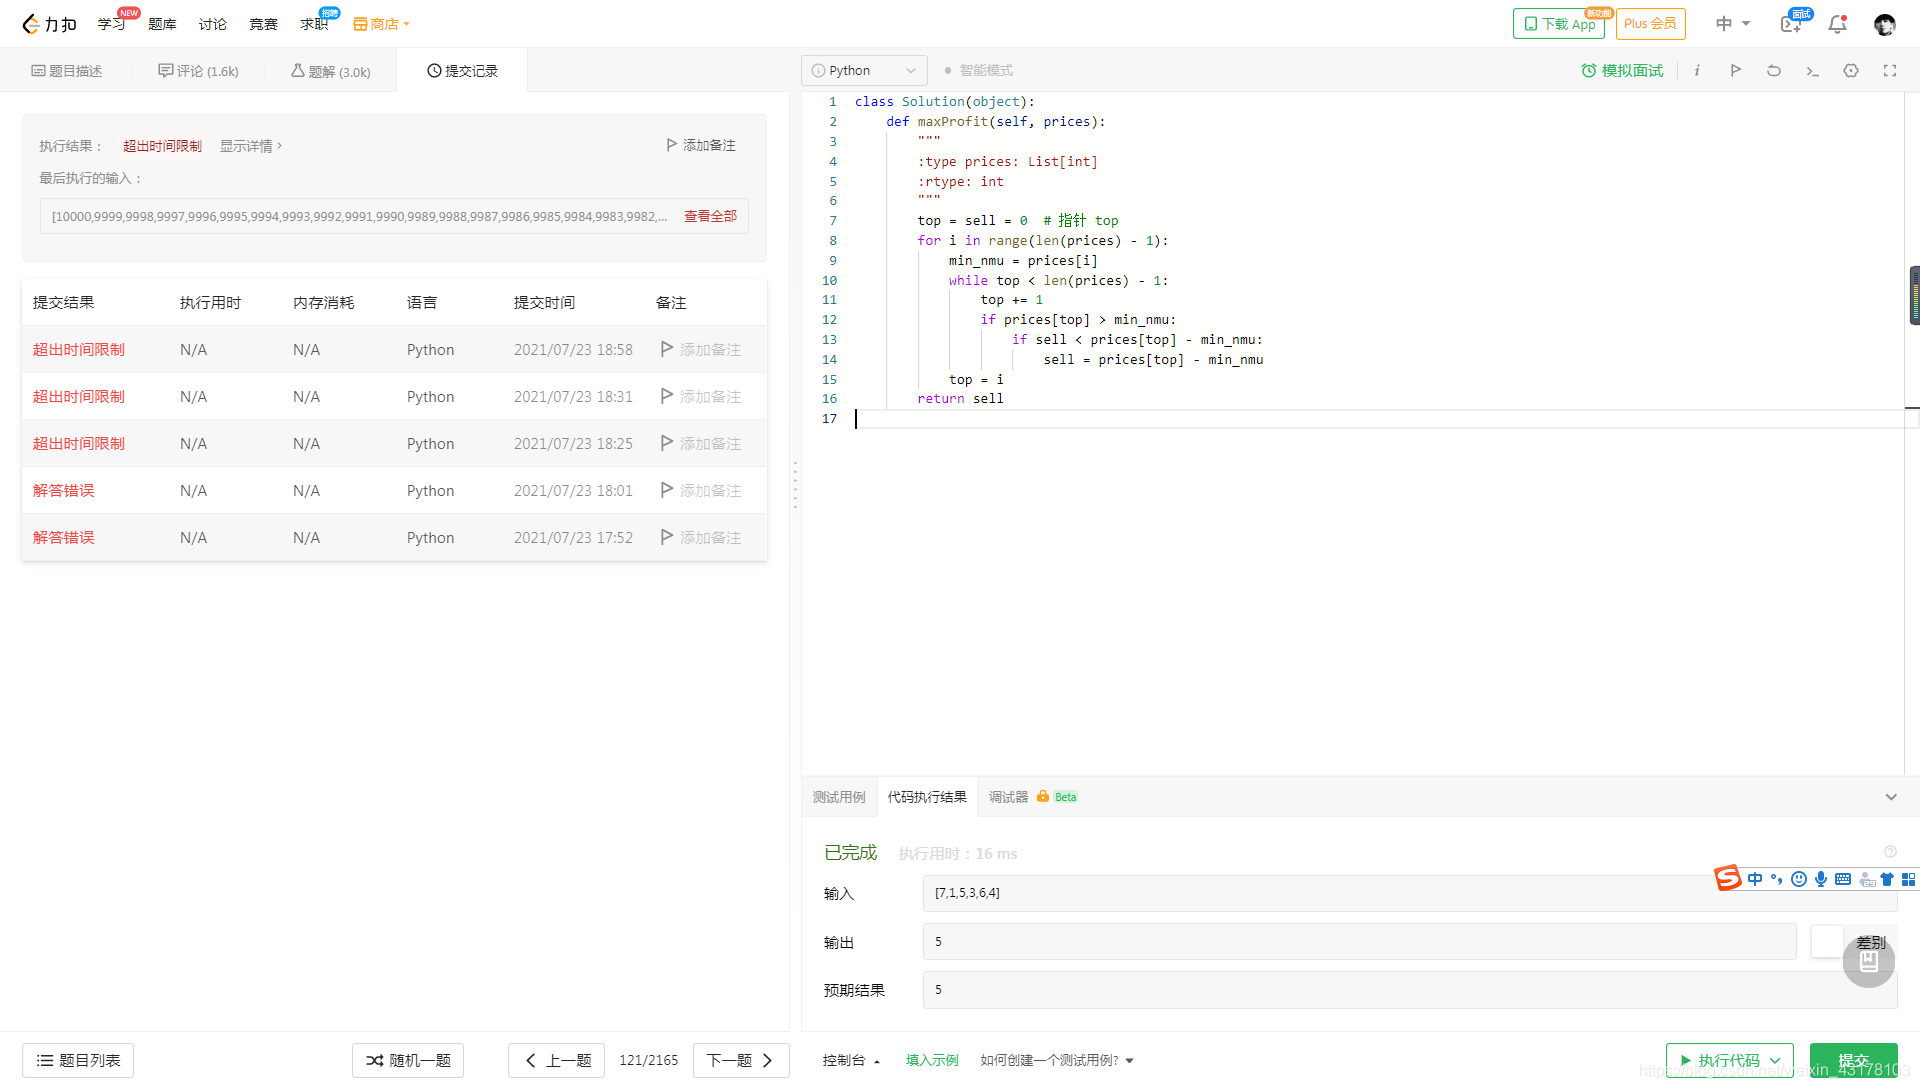
Task: Open the 17:52 wrong answer result
Action: [x=63, y=538]
